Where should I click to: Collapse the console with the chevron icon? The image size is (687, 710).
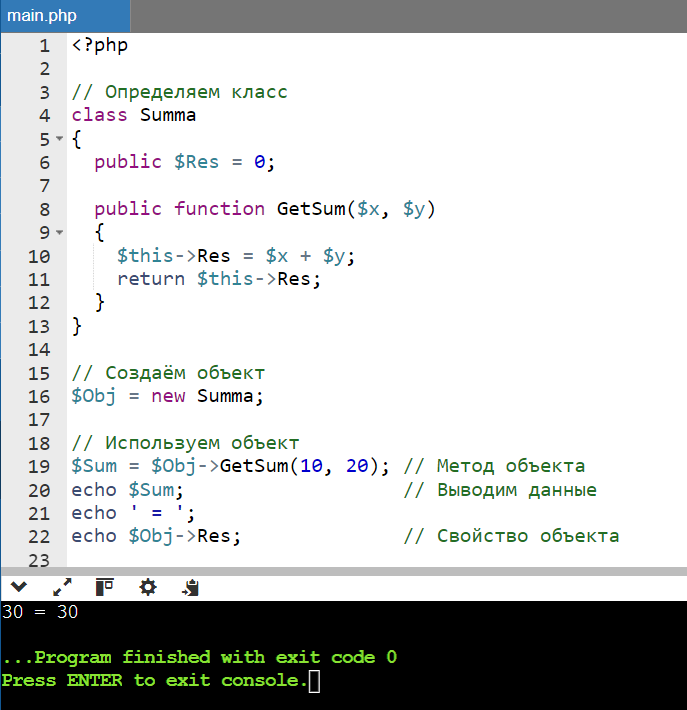pos(19,587)
